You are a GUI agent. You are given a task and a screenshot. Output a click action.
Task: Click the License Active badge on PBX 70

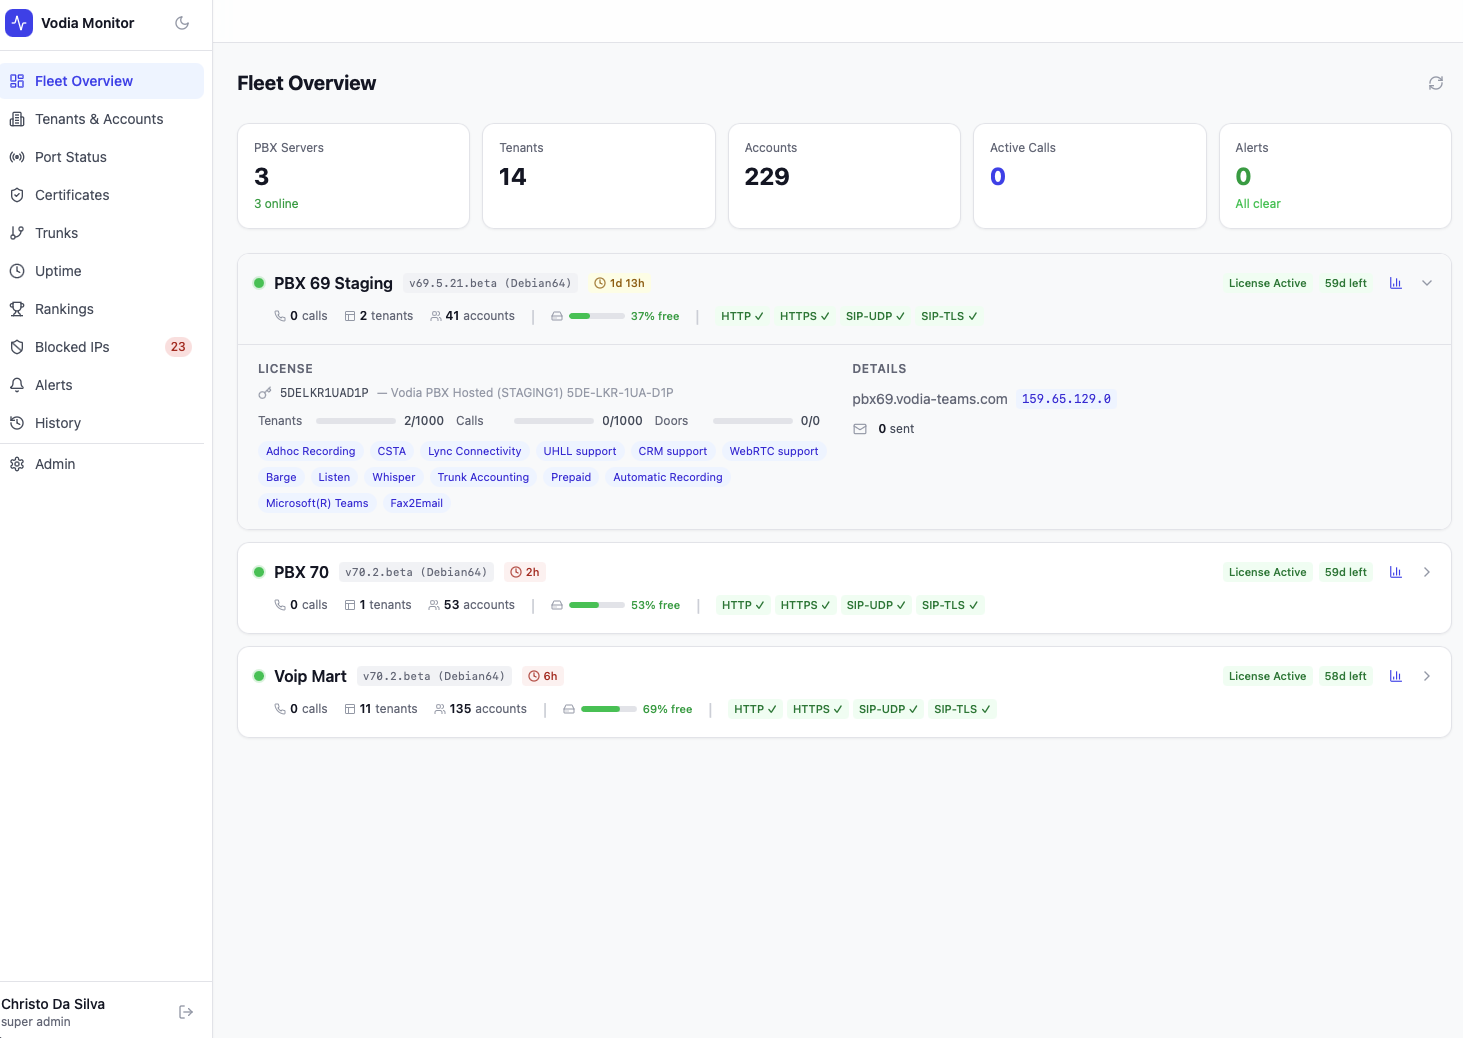pyautogui.click(x=1267, y=572)
